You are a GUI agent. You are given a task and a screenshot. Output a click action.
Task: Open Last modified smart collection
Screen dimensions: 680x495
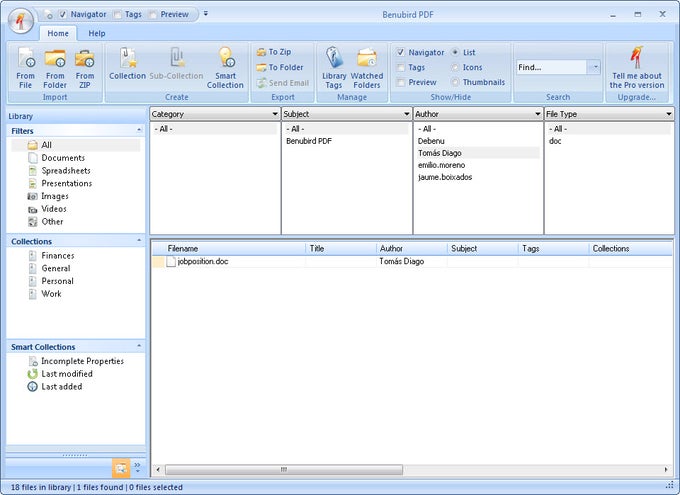click(x=60, y=374)
